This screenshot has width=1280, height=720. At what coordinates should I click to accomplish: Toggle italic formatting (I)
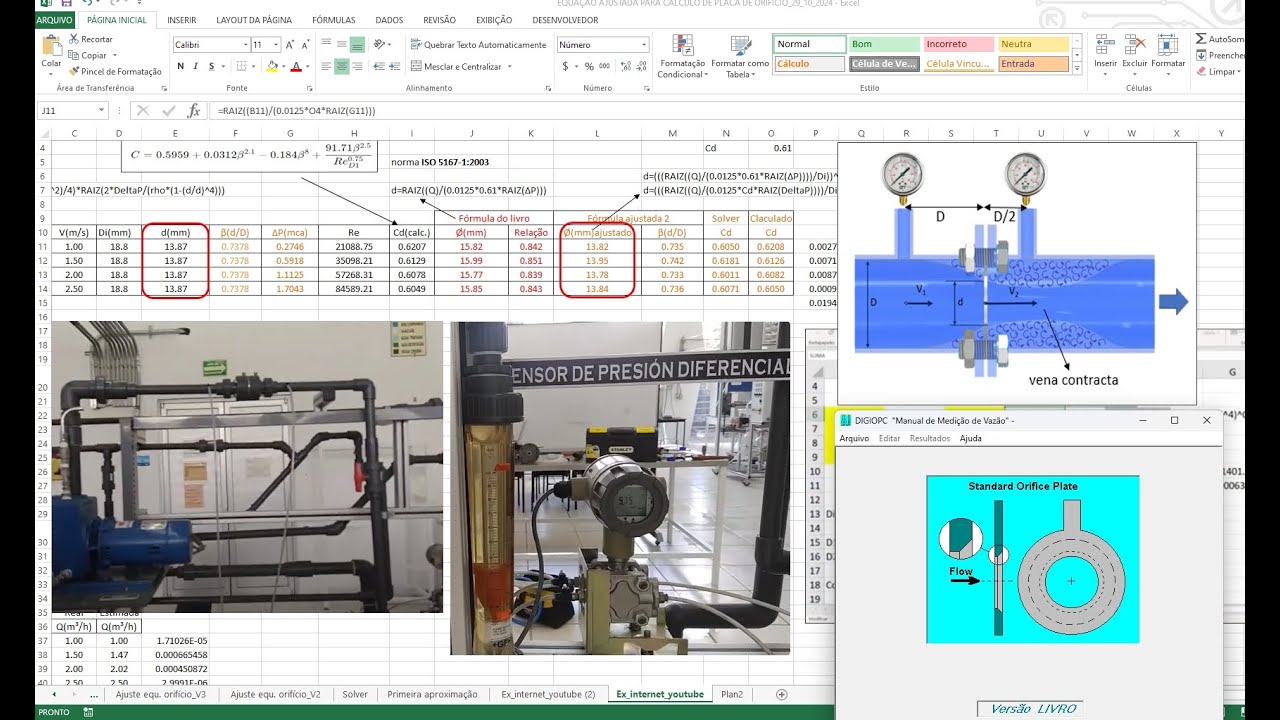coord(196,66)
